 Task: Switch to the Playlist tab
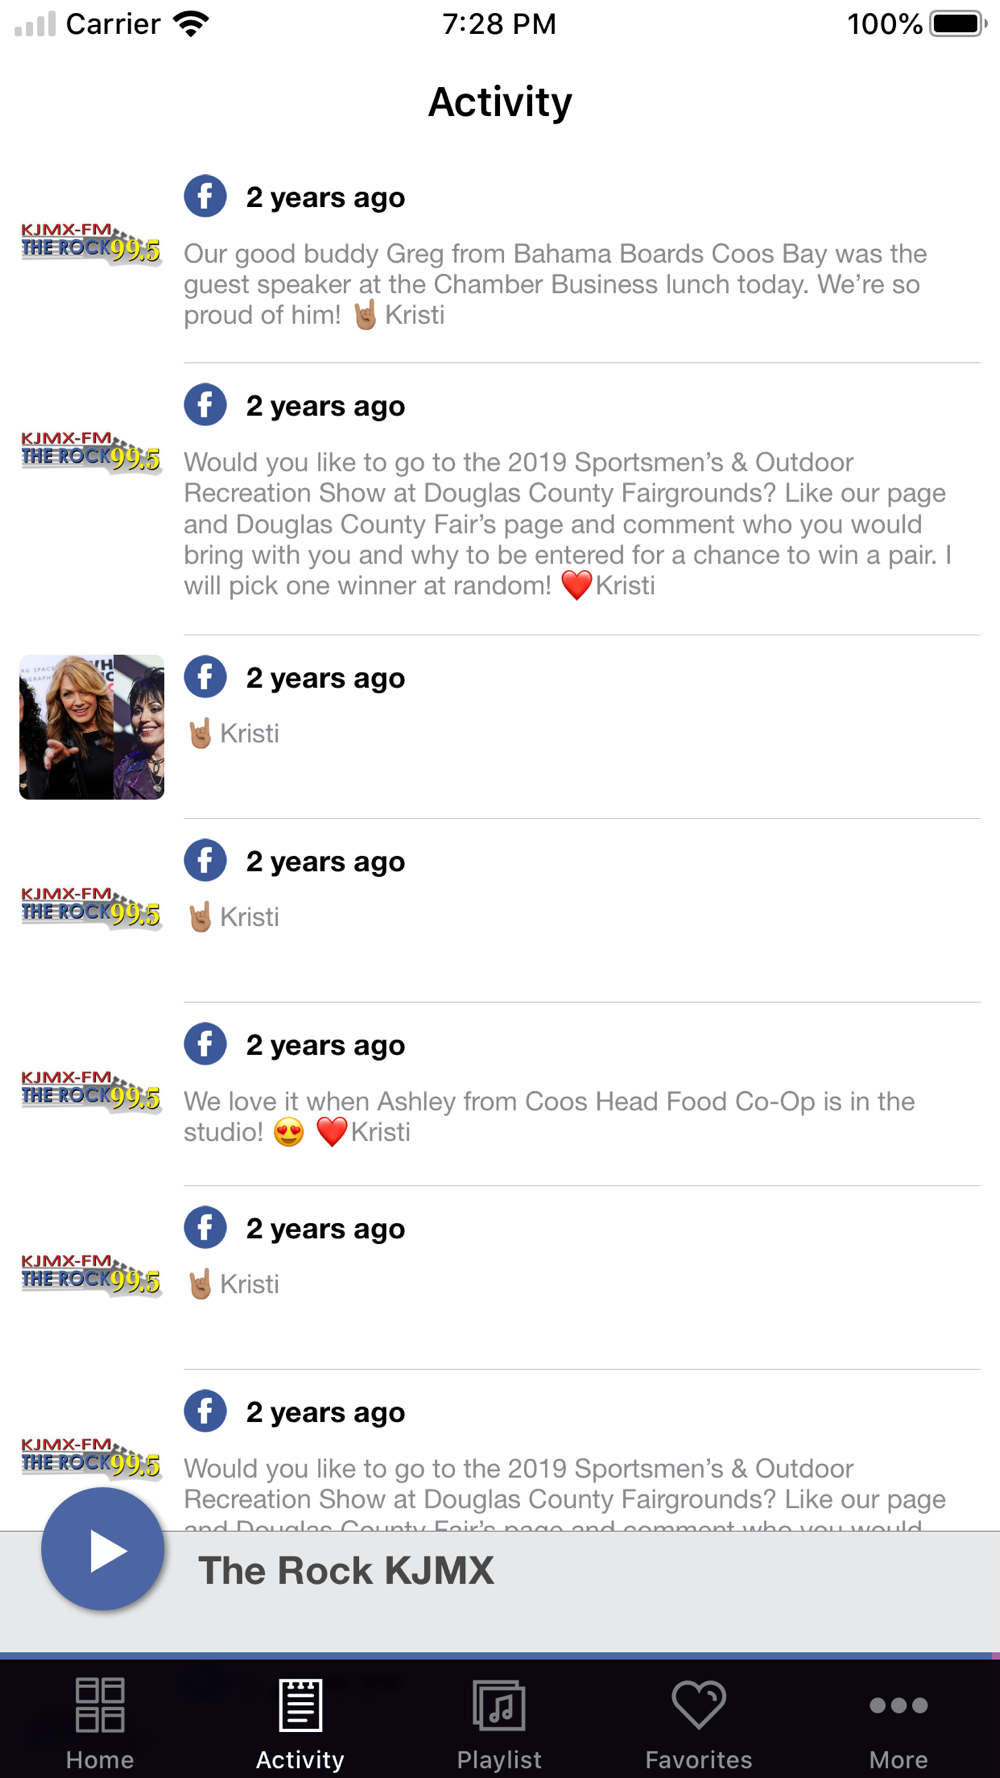pos(499,1722)
